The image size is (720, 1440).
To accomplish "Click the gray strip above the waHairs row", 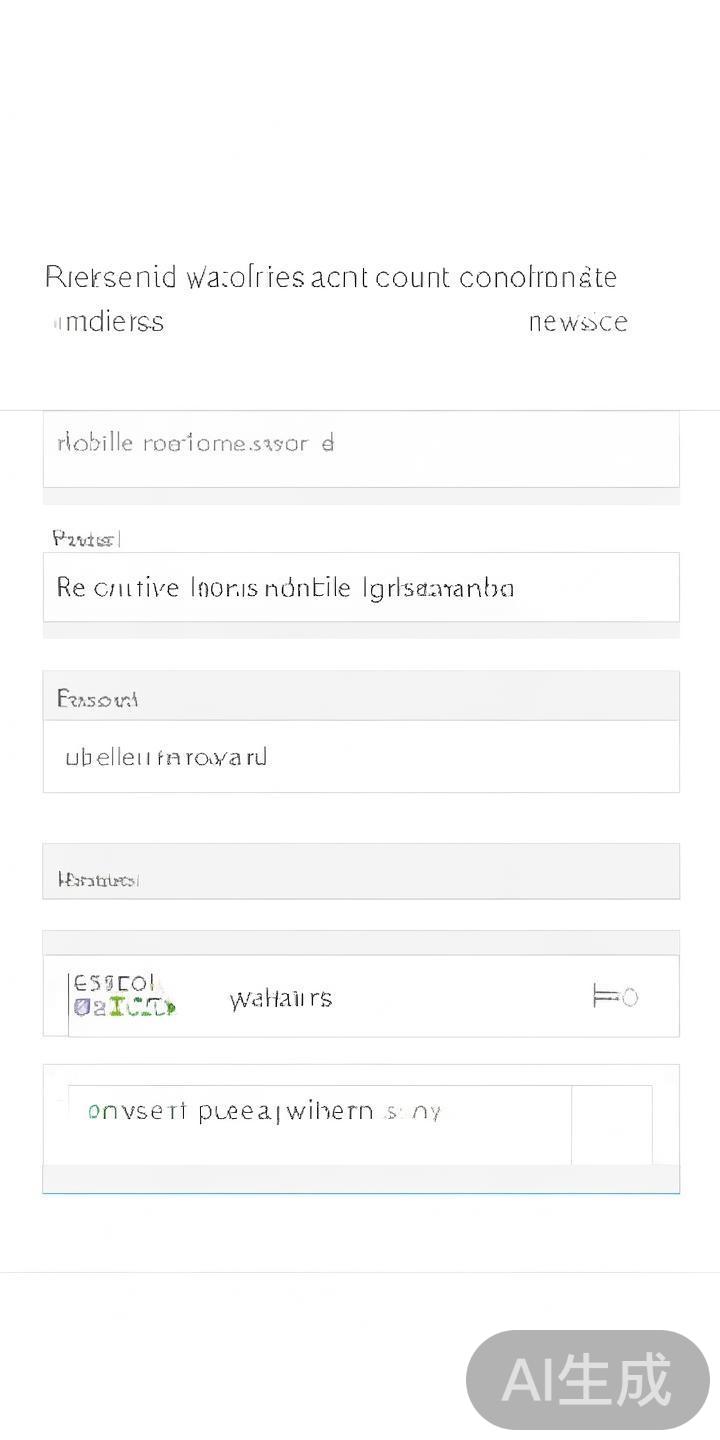I will click(x=360, y=943).
